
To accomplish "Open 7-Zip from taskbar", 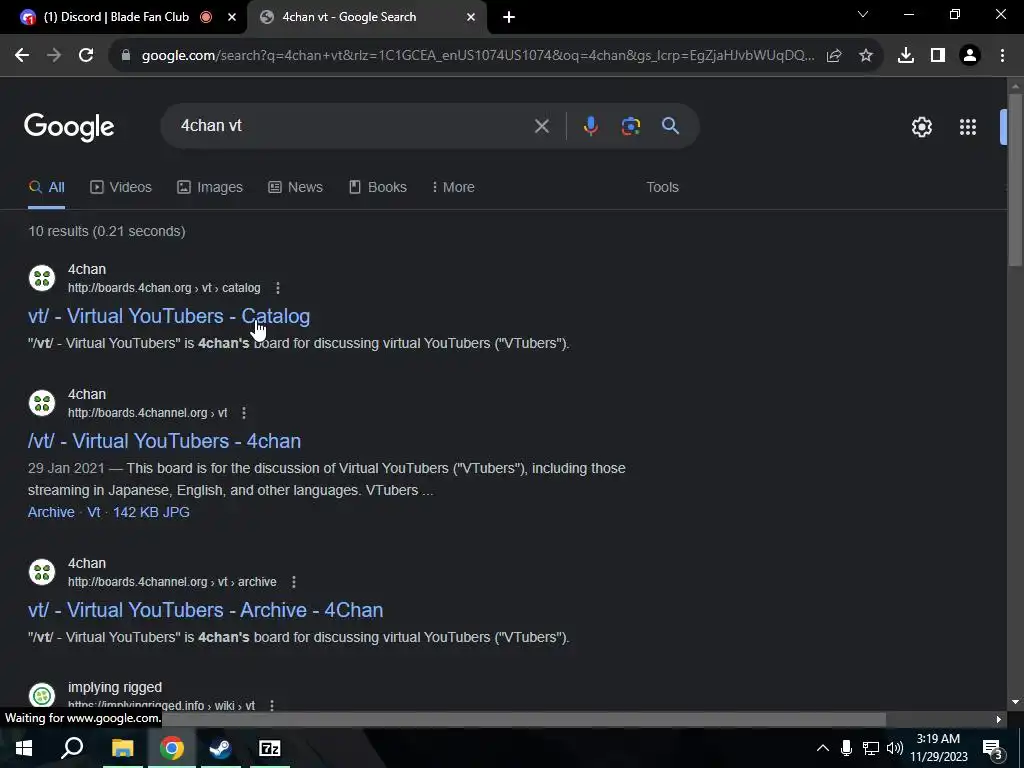I will click(x=270, y=748).
